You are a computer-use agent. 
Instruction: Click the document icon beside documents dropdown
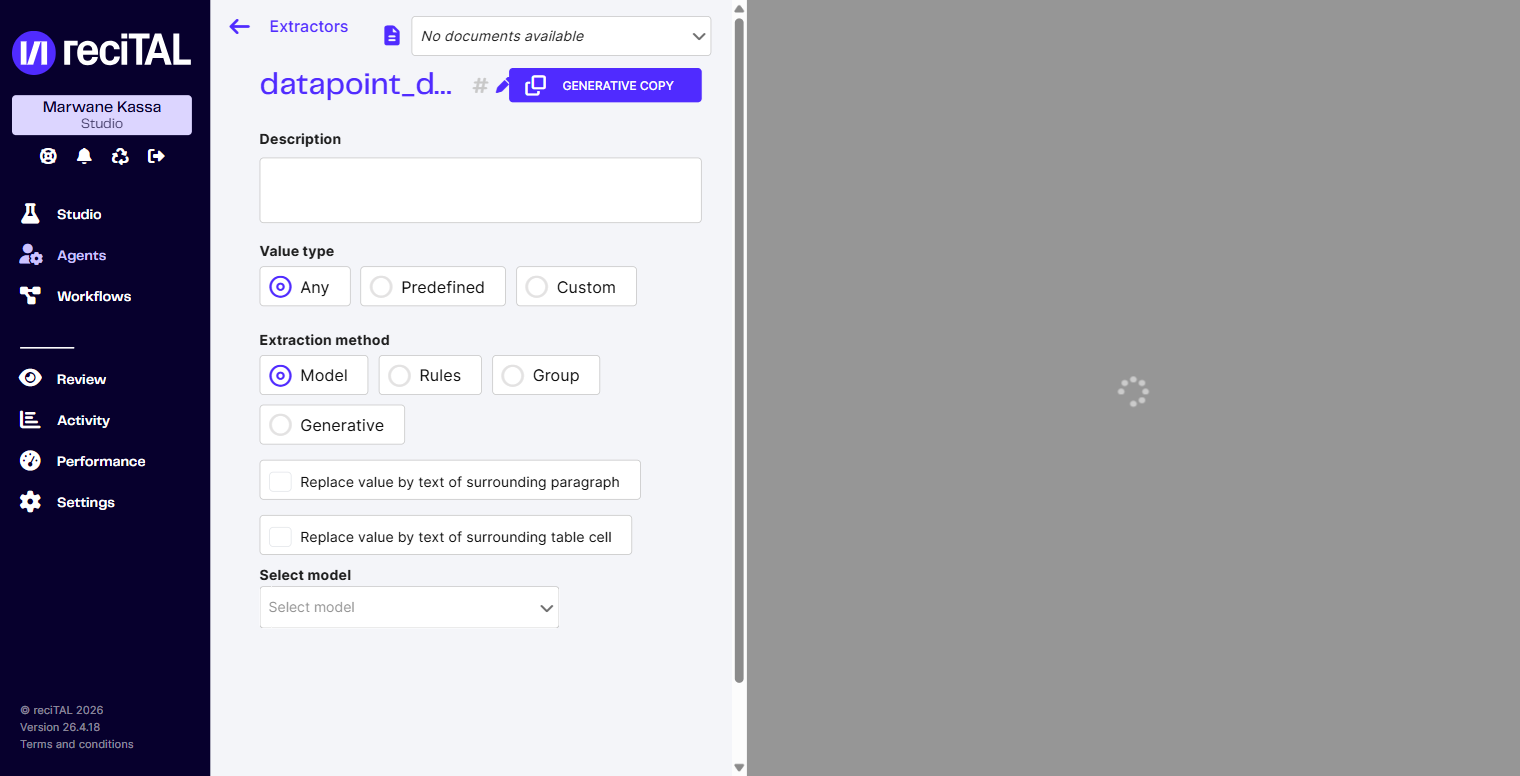(392, 36)
